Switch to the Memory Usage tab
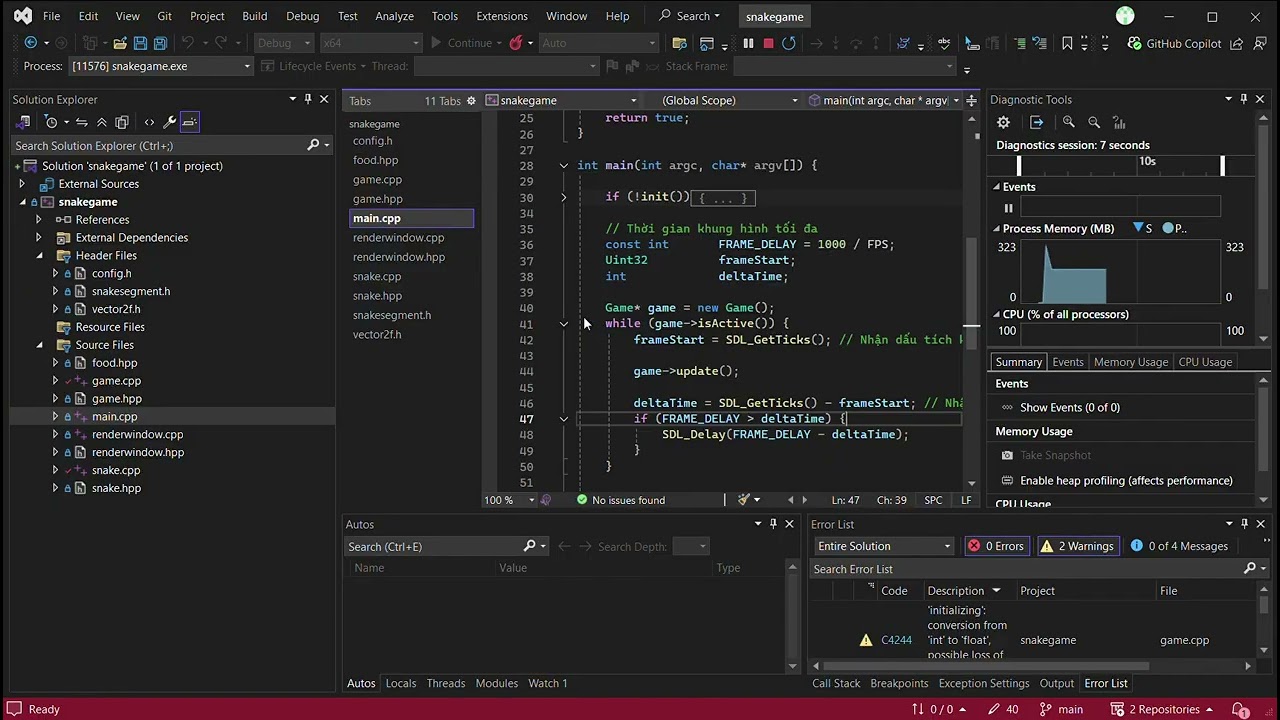This screenshot has height=720, width=1280. pos(1131,362)
